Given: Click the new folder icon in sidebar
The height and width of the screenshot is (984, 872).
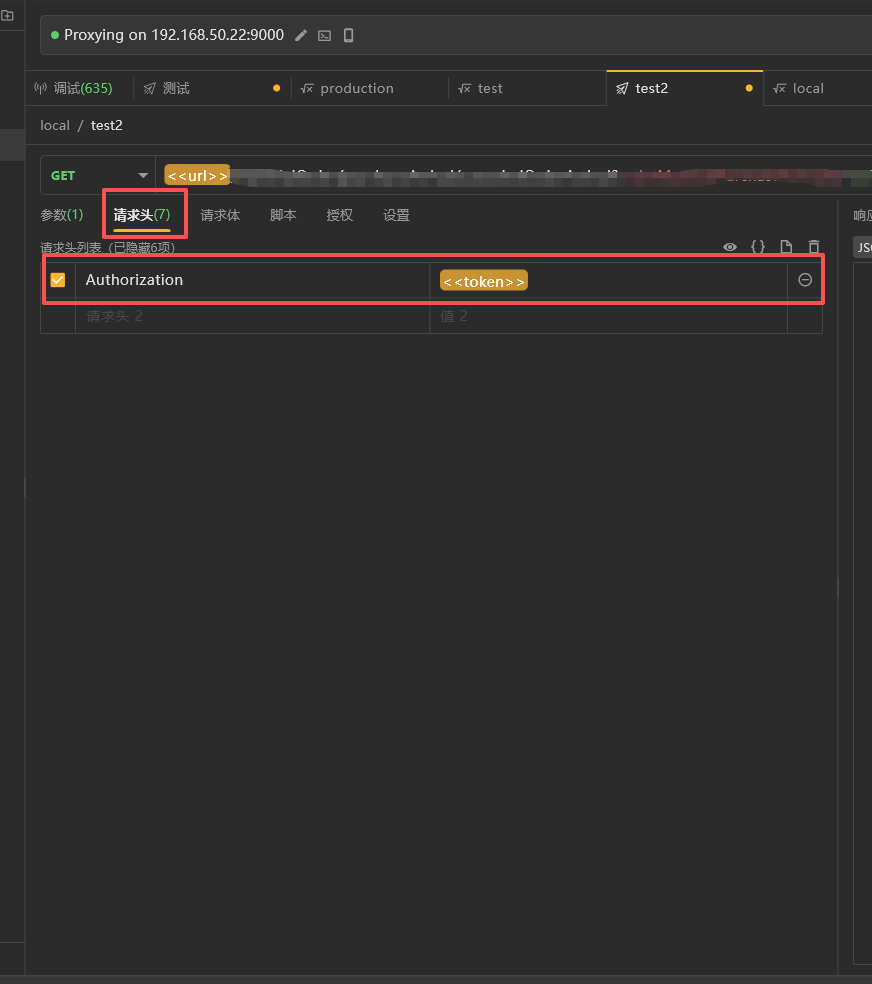Looking at the screenshot, I should click(8, 15).
